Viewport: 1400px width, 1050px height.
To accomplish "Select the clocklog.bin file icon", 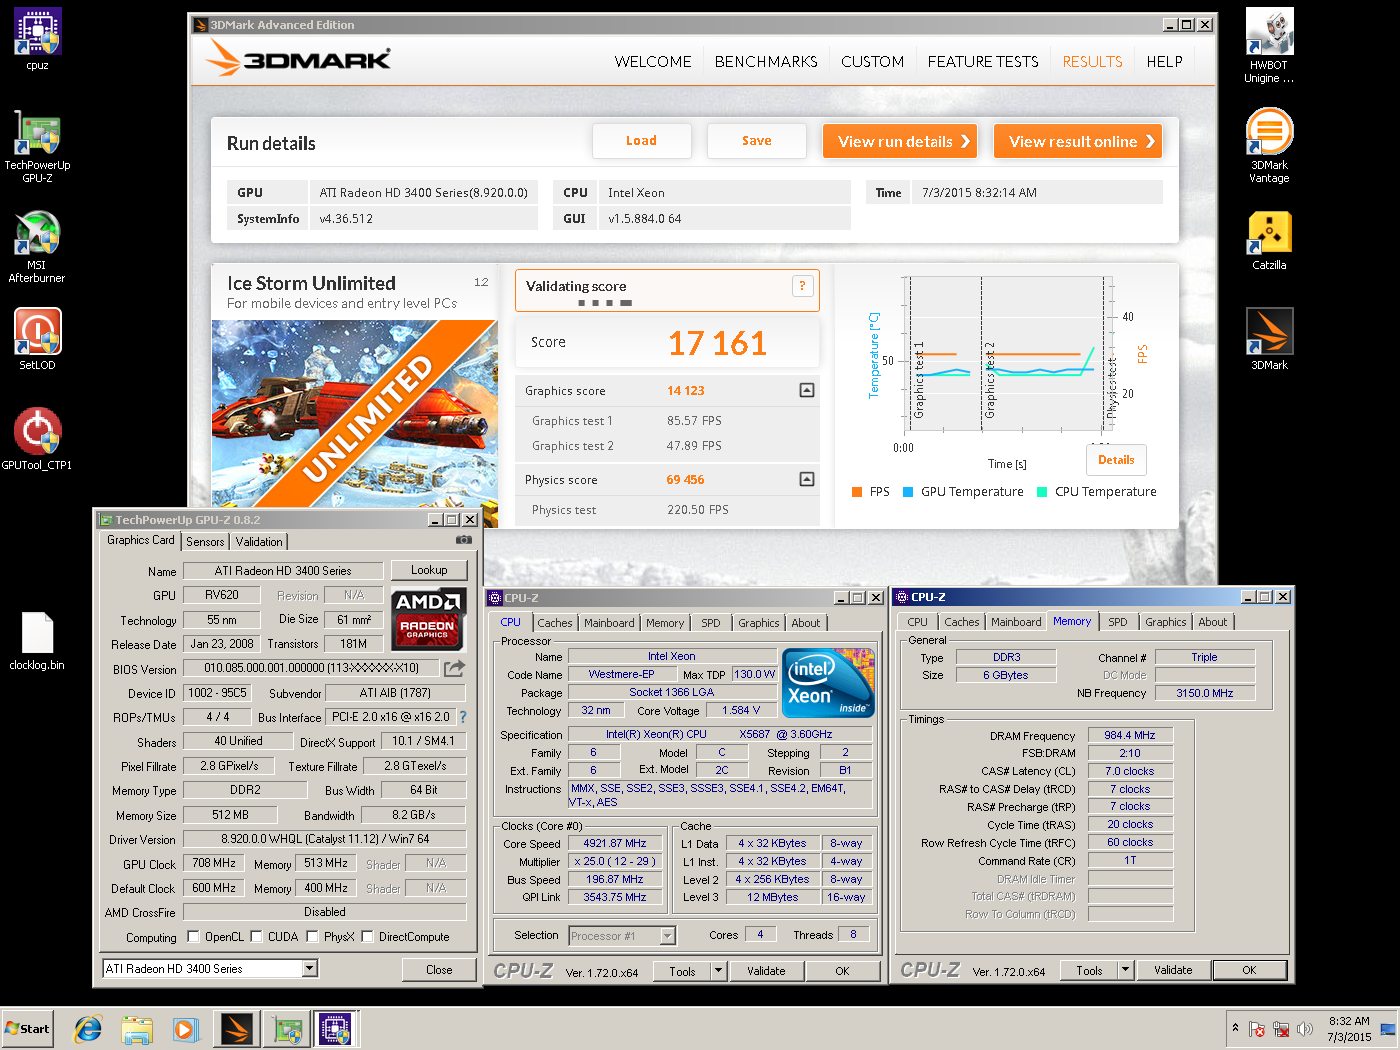I will [x=37, y=640].
